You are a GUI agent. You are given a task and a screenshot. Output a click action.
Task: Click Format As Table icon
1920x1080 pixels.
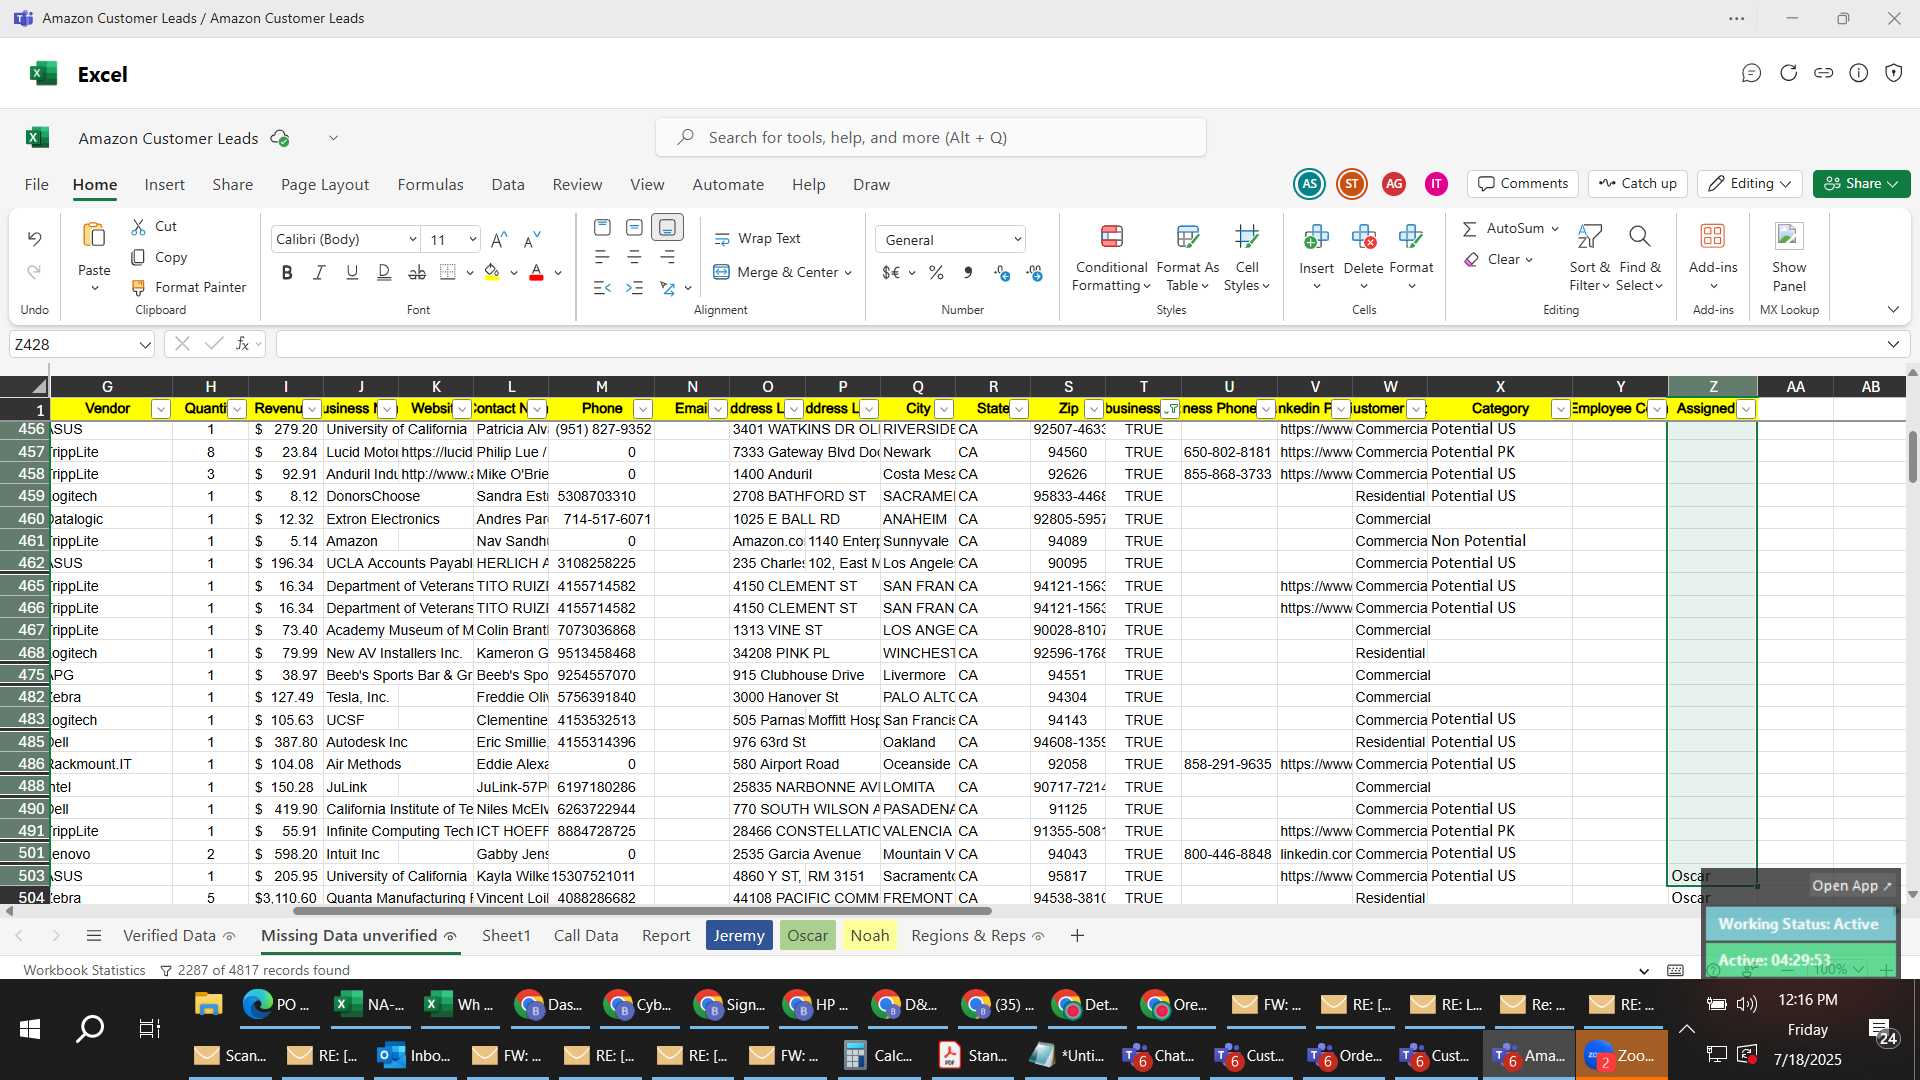click(1187, 237)
